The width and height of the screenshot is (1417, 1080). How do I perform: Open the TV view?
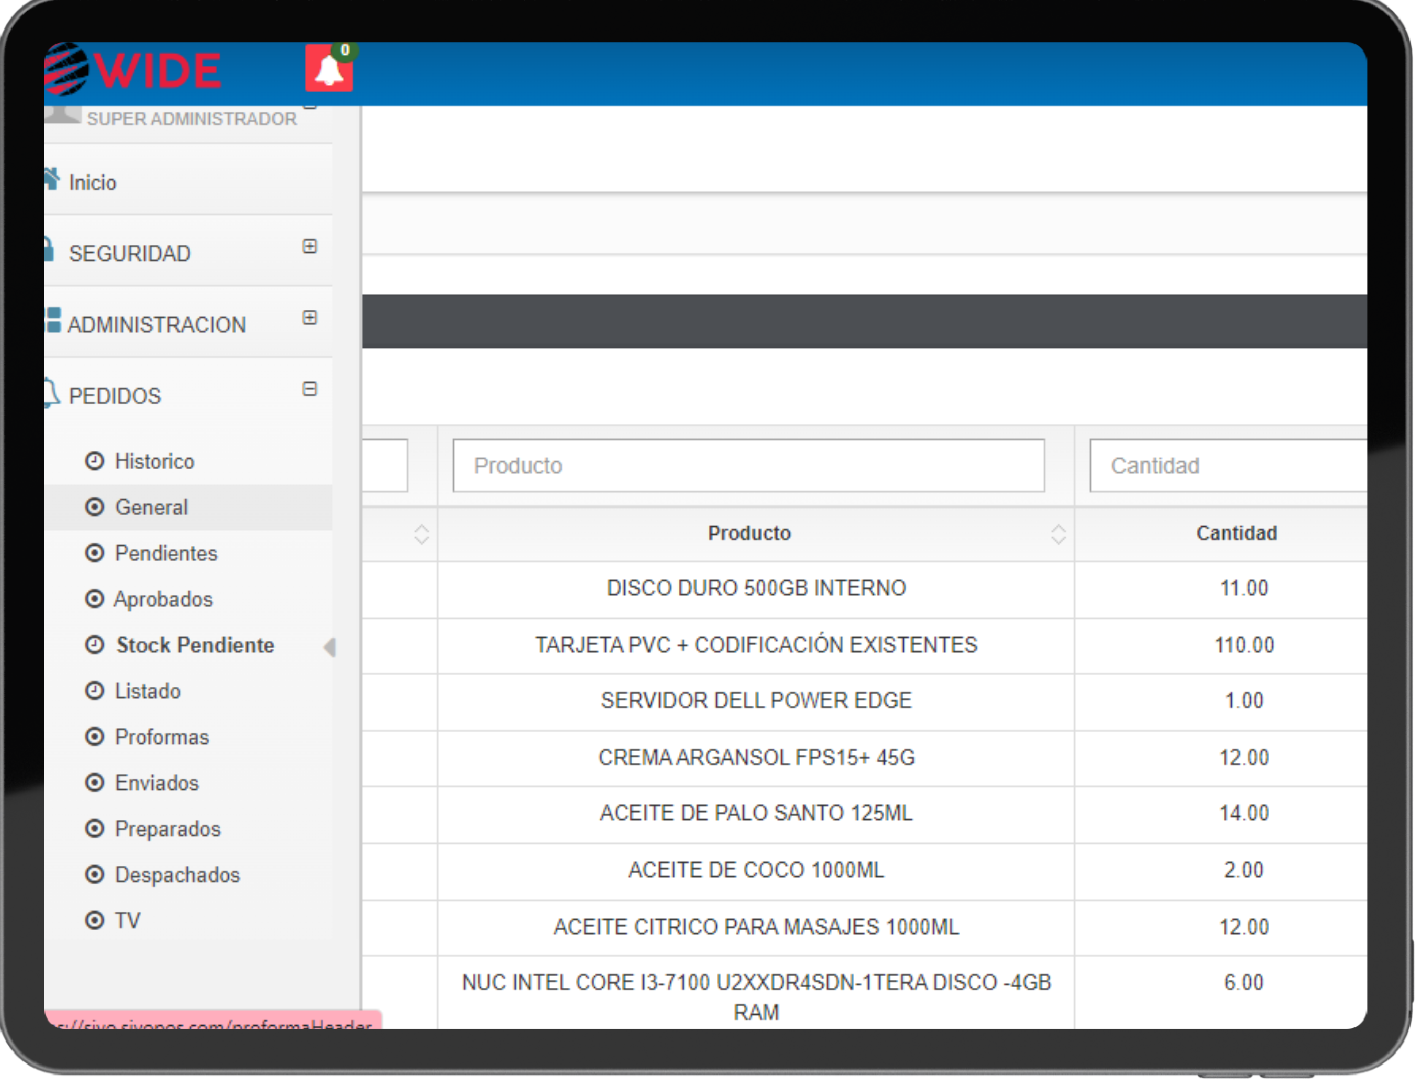point(127,921)
